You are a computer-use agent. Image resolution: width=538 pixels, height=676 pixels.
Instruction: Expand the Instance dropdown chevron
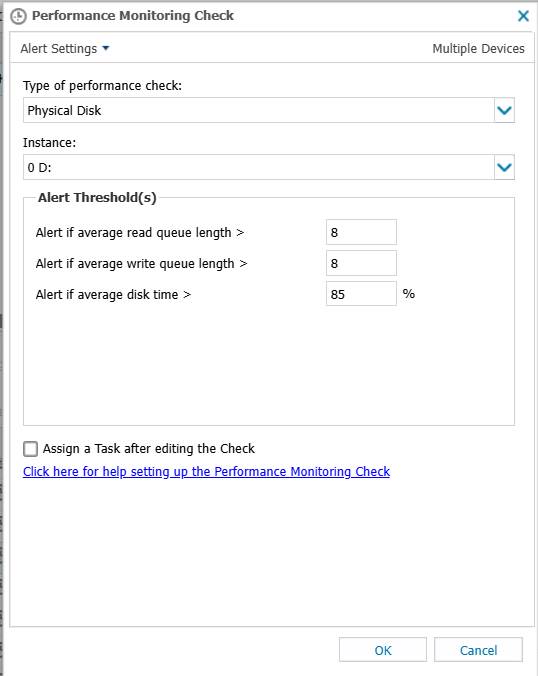(504, 167)
